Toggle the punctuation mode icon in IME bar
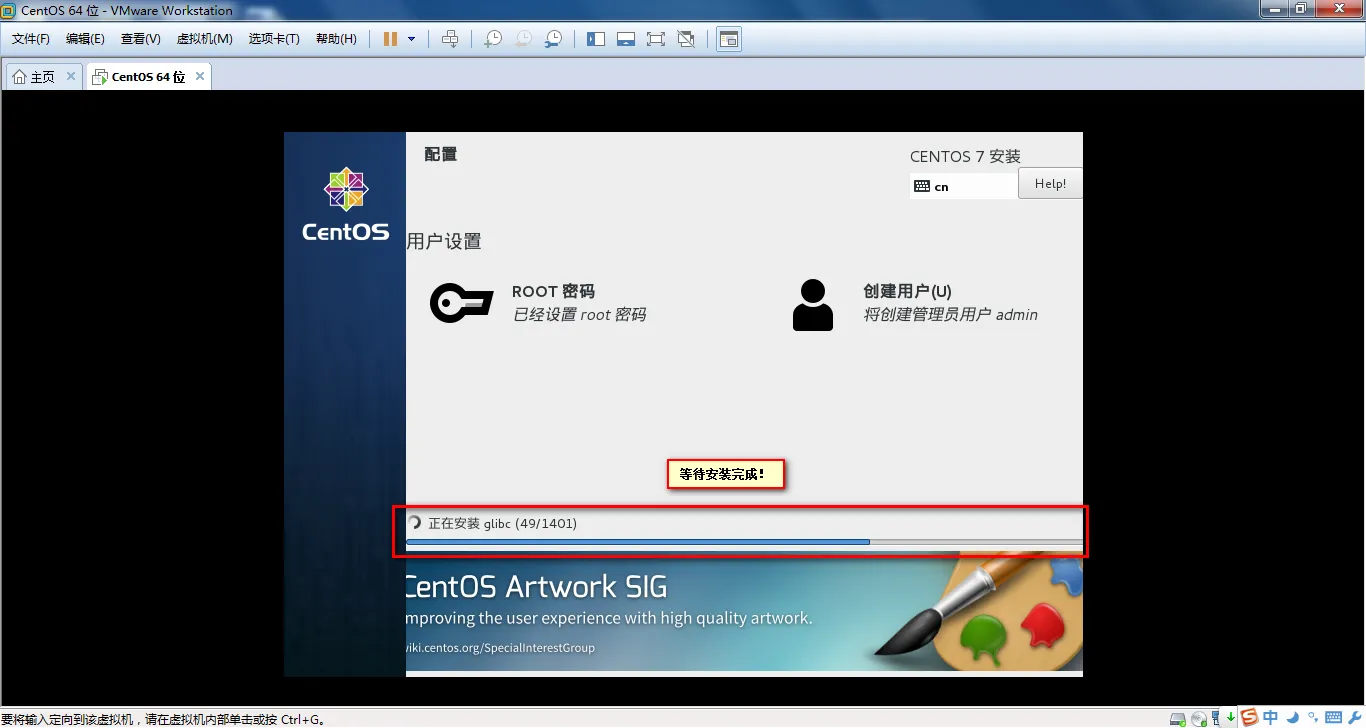Viewport: 1366px width, 728px height. point(1312,718)
